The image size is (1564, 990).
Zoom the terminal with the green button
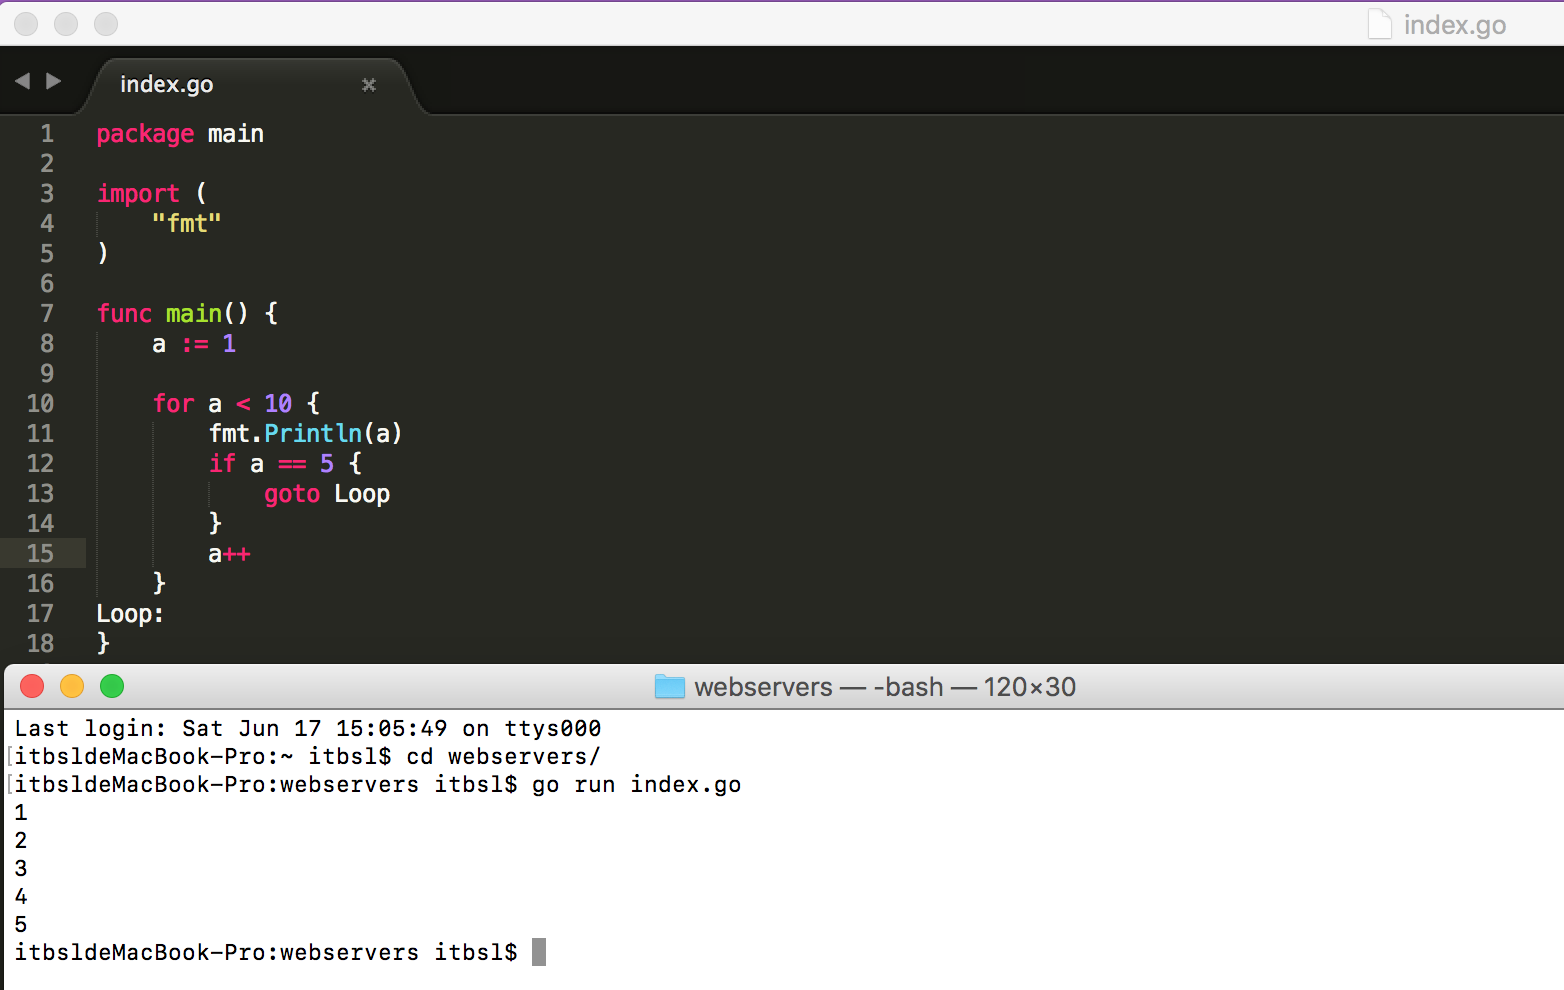(x=112, y=686)
